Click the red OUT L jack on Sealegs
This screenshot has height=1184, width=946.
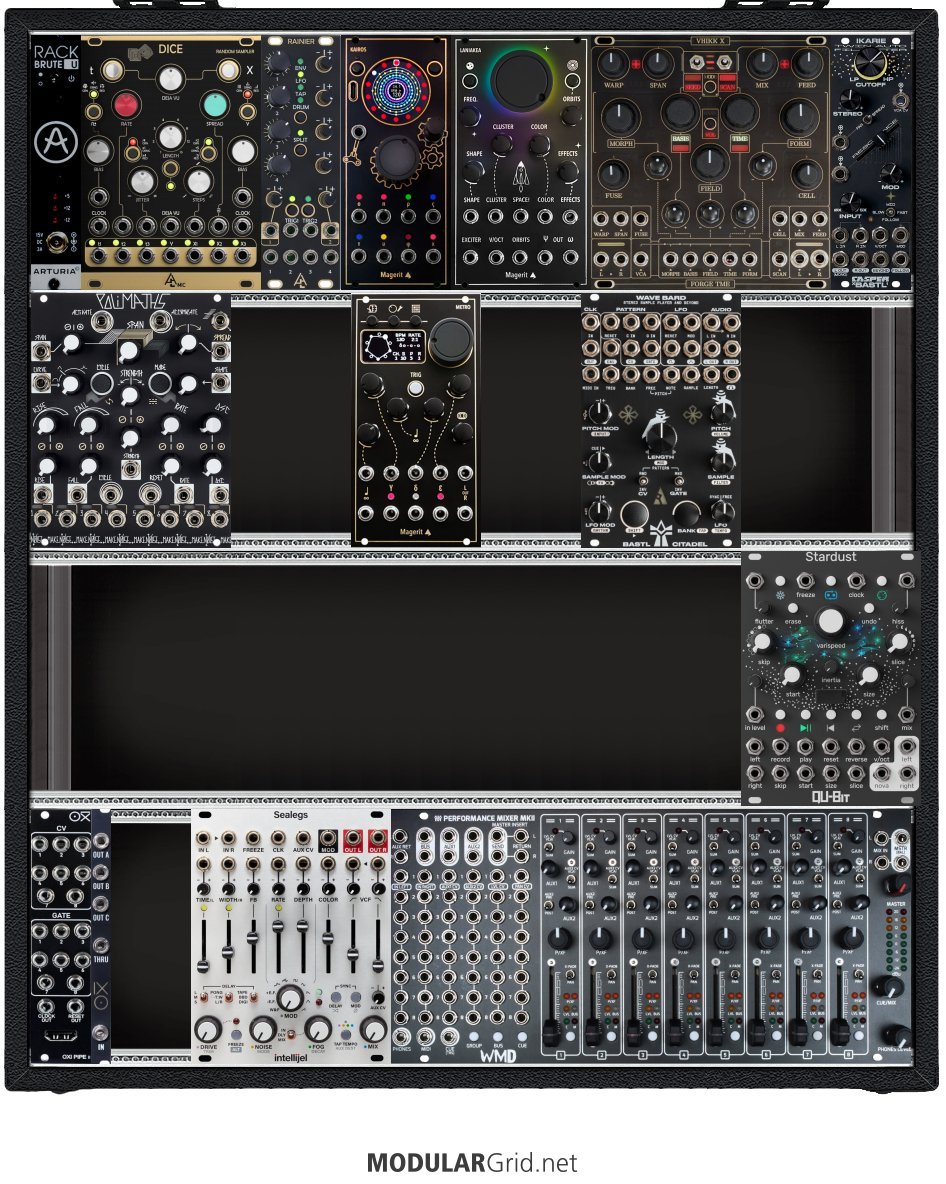tap(353, 837)
